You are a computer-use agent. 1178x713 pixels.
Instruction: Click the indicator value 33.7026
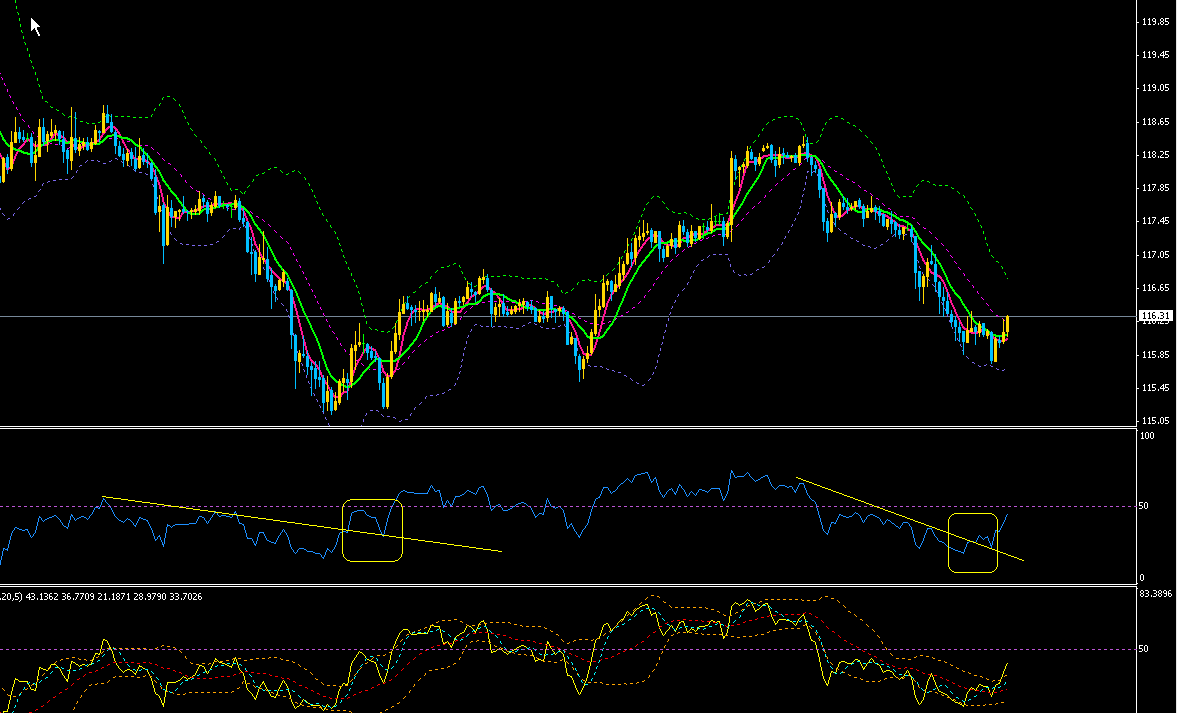[x=186, y=597]
